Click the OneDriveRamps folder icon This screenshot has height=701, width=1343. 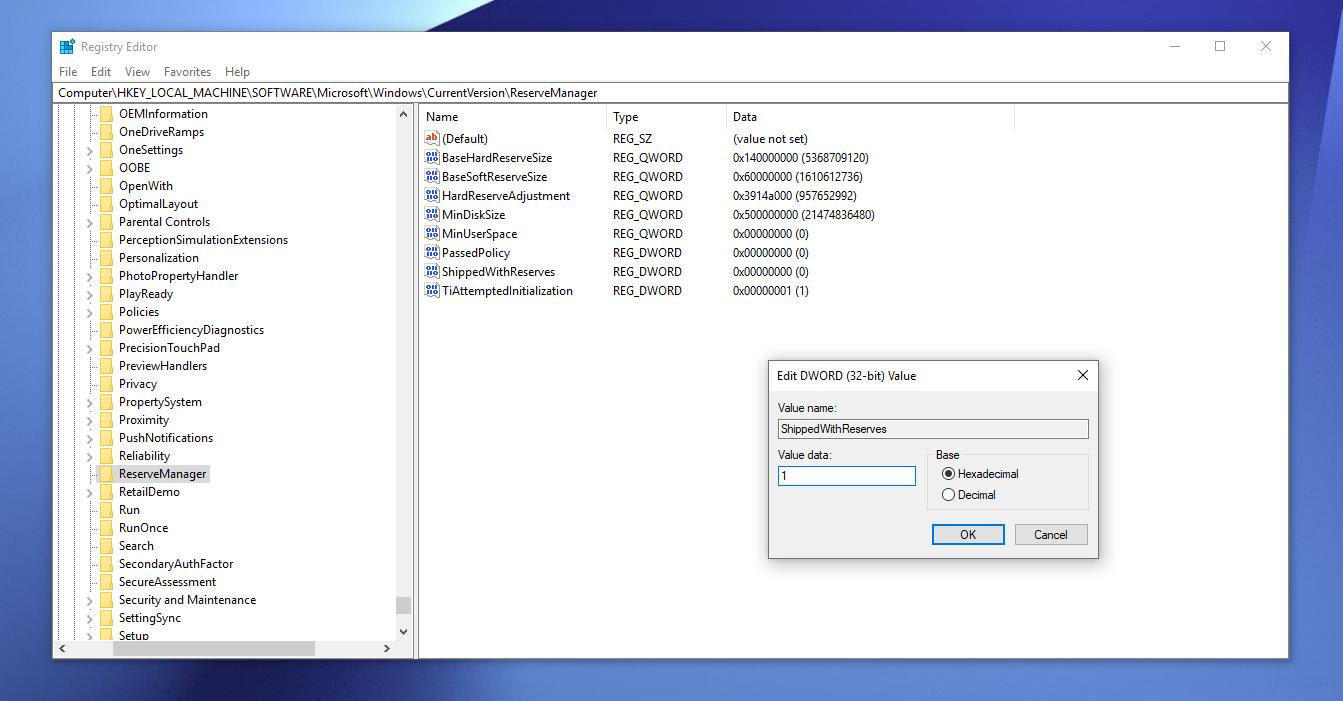pyautogui.click(x=105, y=132)
